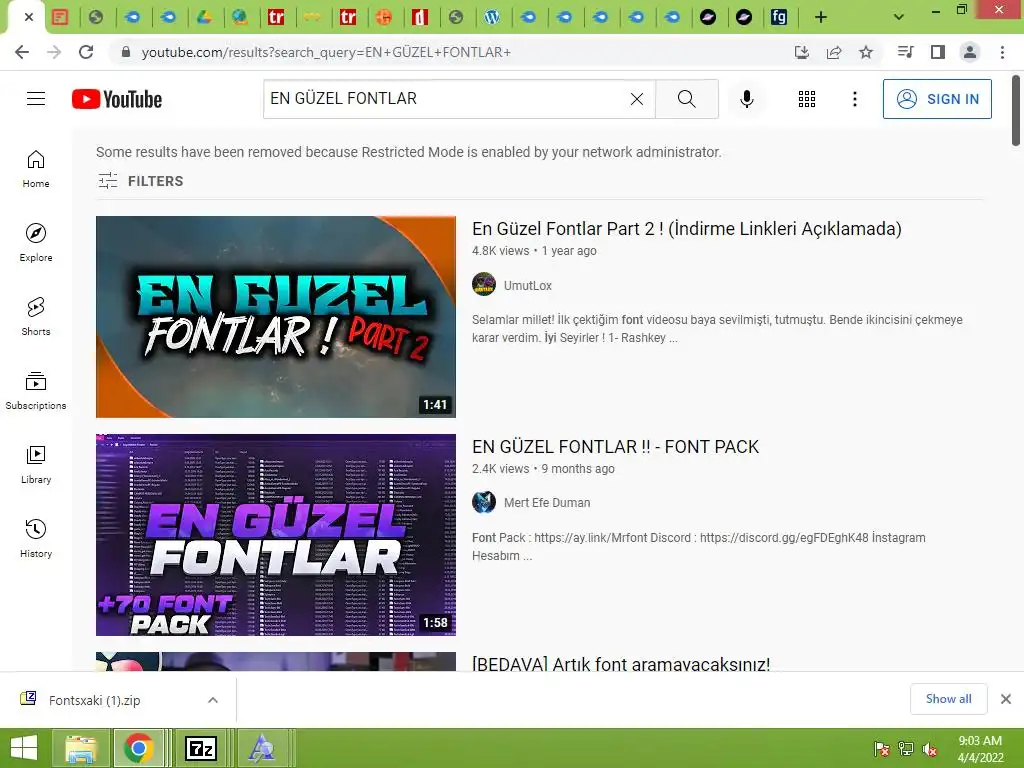The width and height of the screenshot is (1024, 768).
Task: Click the YouTube logo
Action: 117,99
